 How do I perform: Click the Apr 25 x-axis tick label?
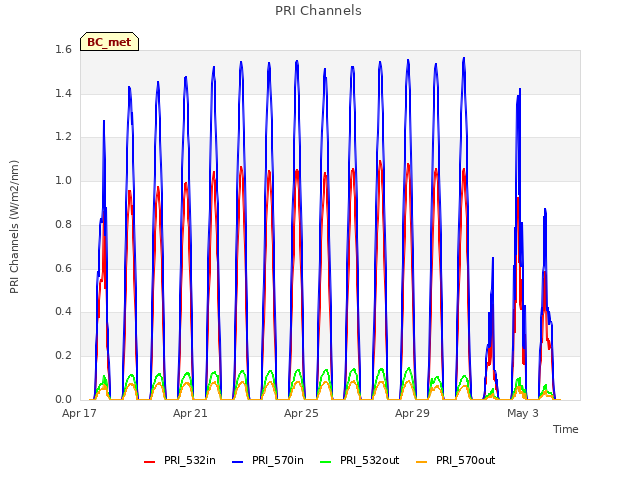301,413
